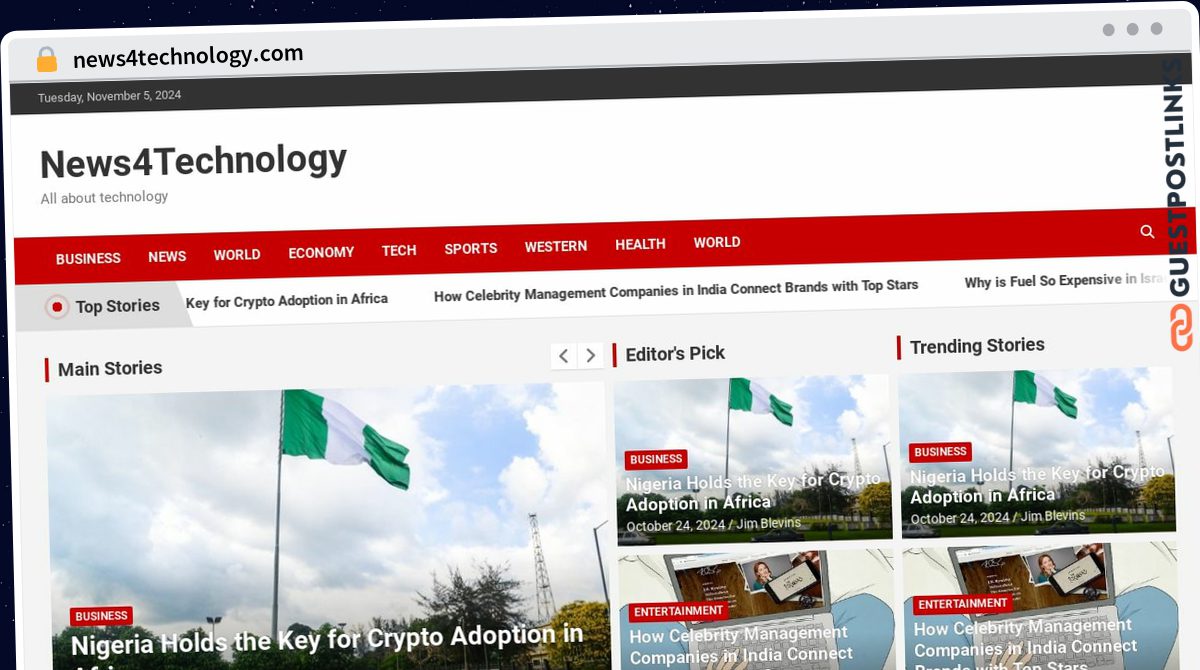The height and width of the screenshot is (670, 1200).
Task: Click October 24, 2024 date in Editor's Pick
Action: 675,526
